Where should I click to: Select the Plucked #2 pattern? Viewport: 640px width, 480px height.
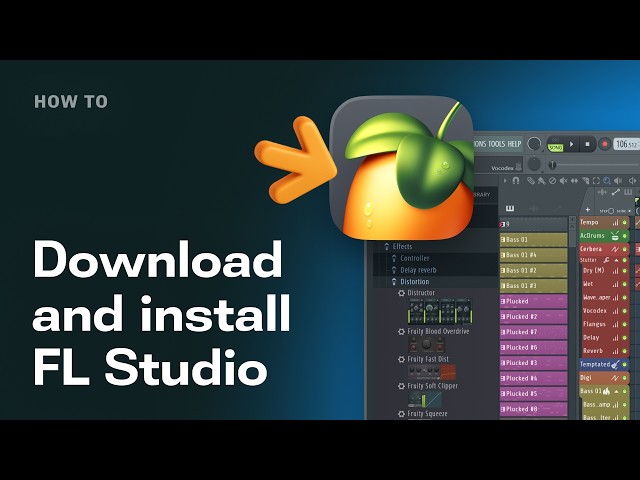533,317
